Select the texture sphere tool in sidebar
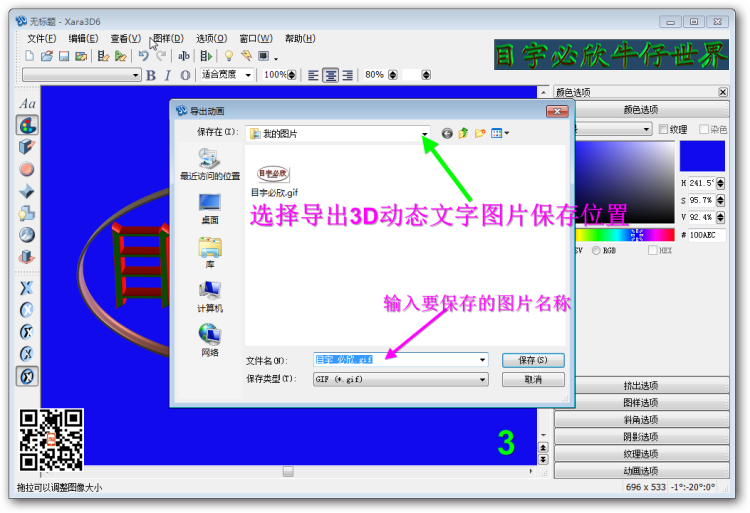The width and height of the screenshot is (750, 513). (27, 235)
